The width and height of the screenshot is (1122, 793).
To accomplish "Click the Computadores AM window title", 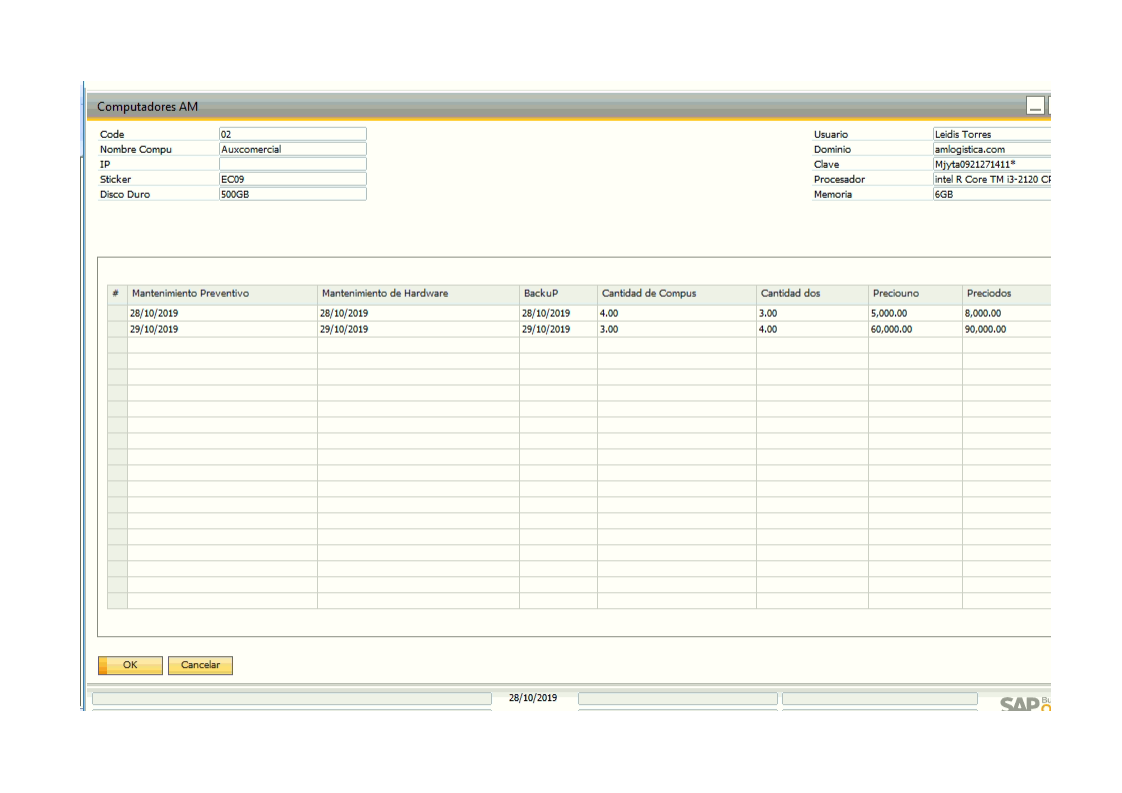I will coord(147,107).
